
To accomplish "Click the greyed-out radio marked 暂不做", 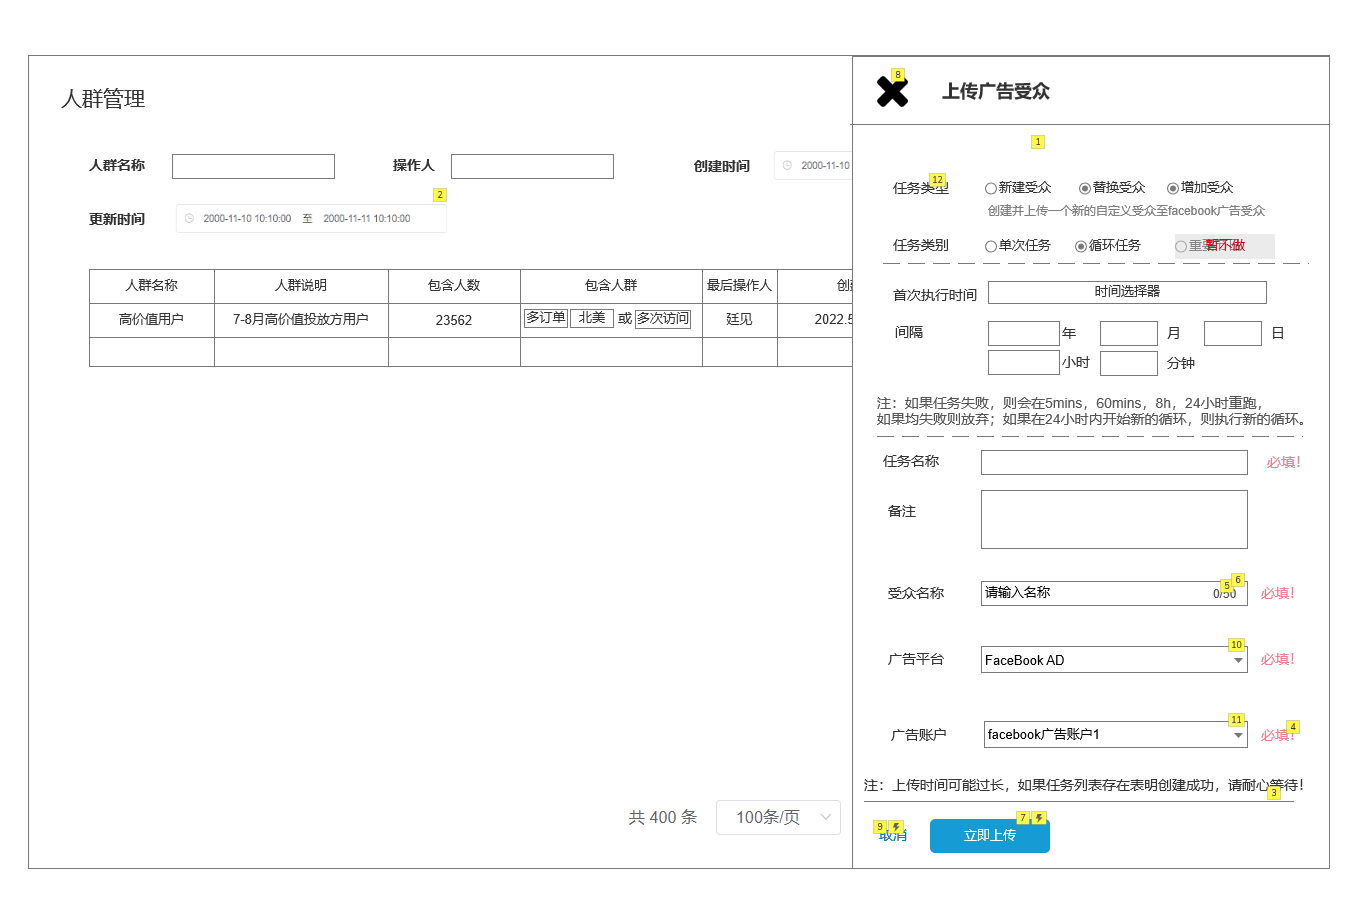I will coord(1181,246).
